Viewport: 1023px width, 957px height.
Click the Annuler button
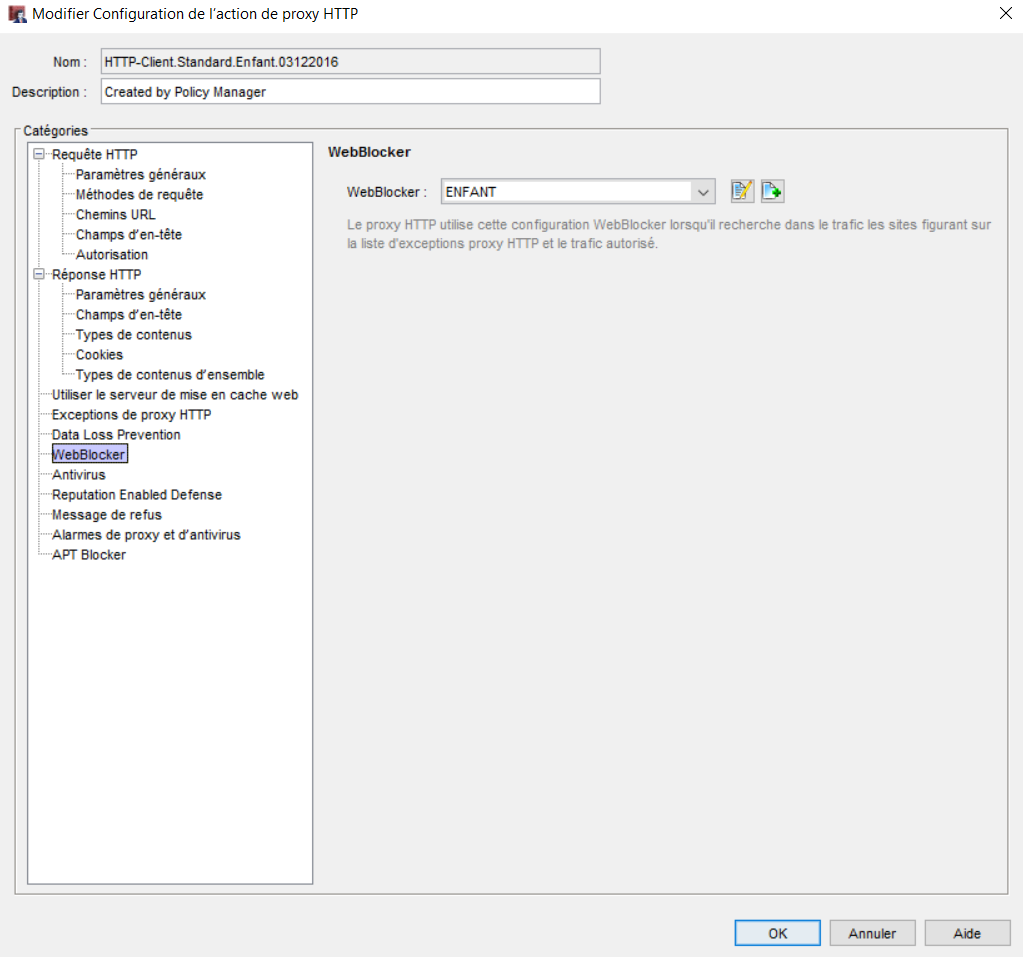[872, 933]
